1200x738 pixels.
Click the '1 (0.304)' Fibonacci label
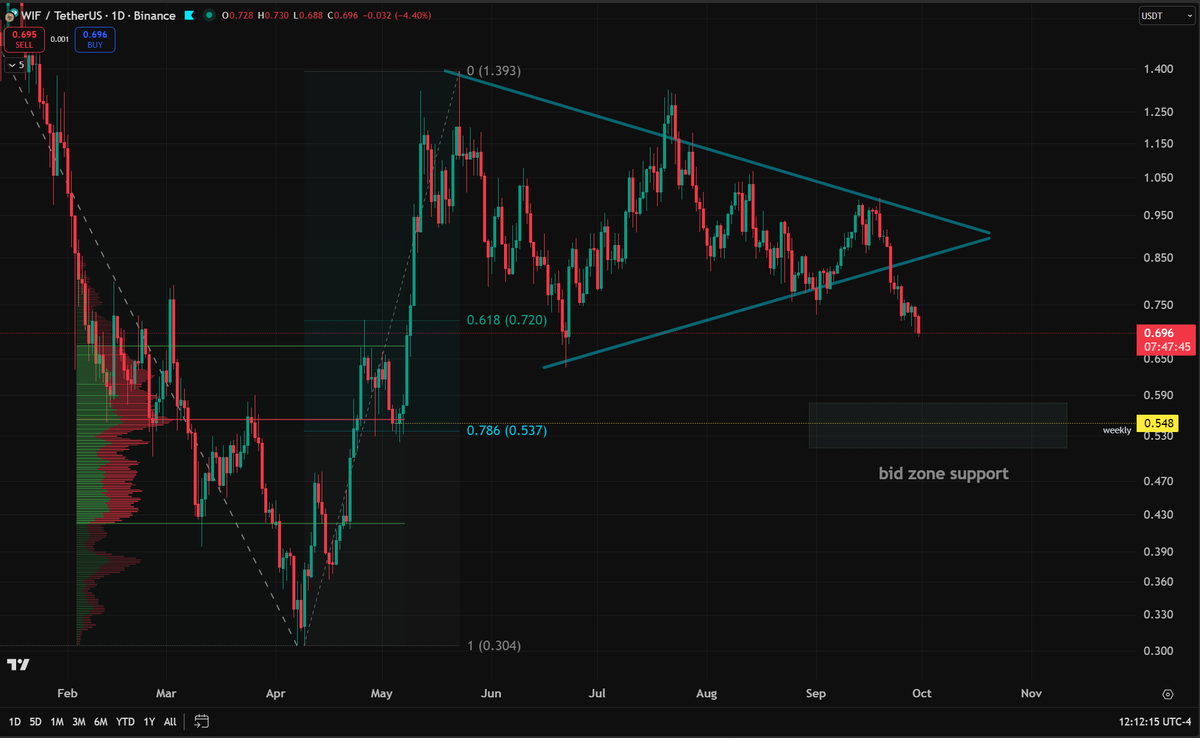[x=494, y=646]
